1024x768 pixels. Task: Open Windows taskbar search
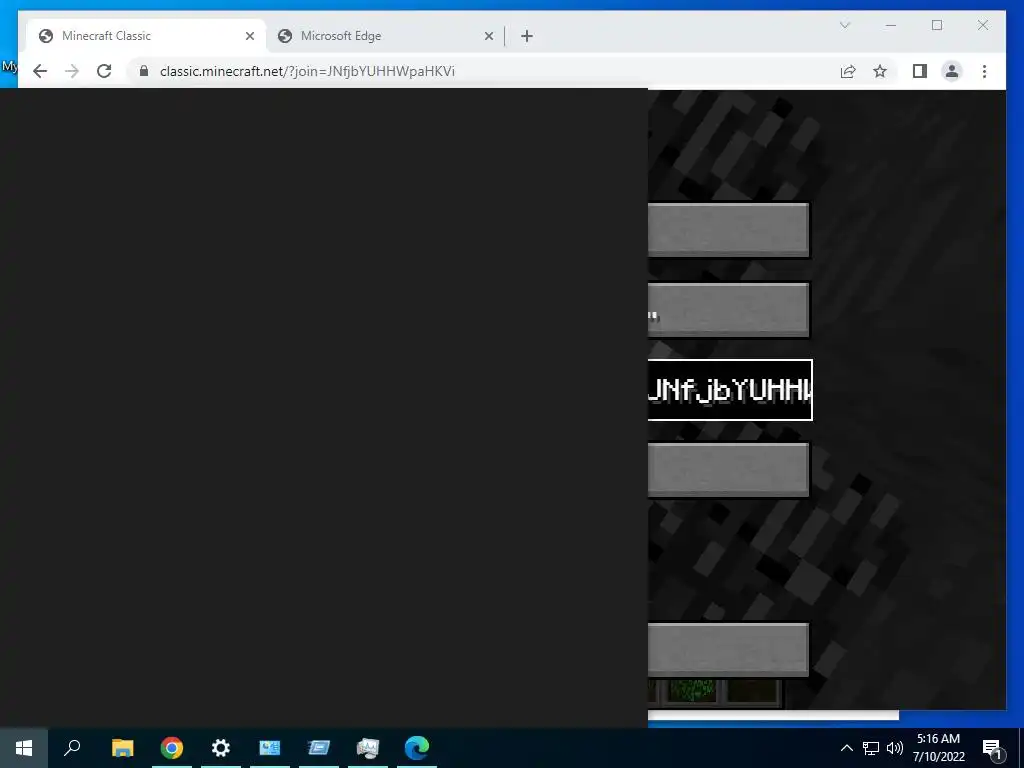tap(72, 748)
